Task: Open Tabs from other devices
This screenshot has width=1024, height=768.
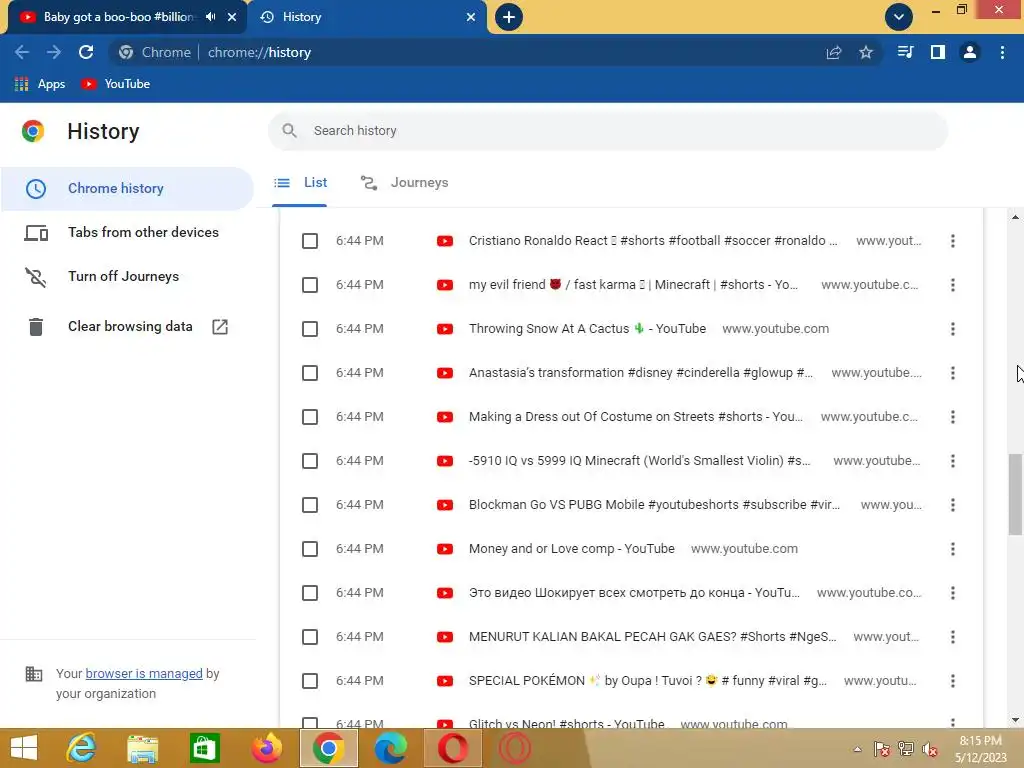Action: pos(127,232)
